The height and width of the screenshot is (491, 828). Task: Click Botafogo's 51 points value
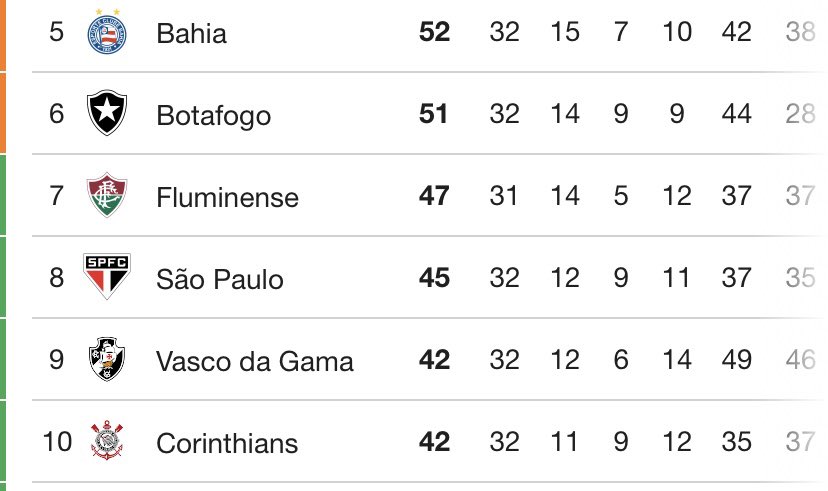pos(435,115)
